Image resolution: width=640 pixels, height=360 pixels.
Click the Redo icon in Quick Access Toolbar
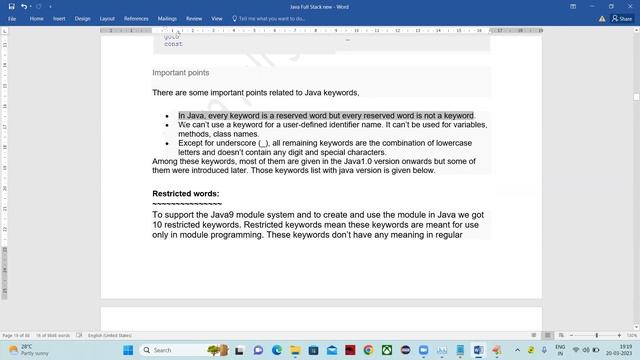coord(39,7)
